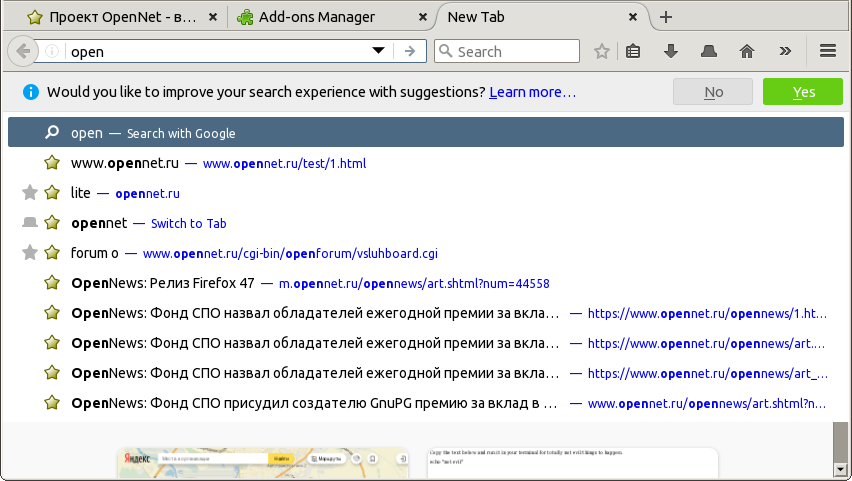
Task: Close the New Tab tab
Action: [x=633, y=17]
